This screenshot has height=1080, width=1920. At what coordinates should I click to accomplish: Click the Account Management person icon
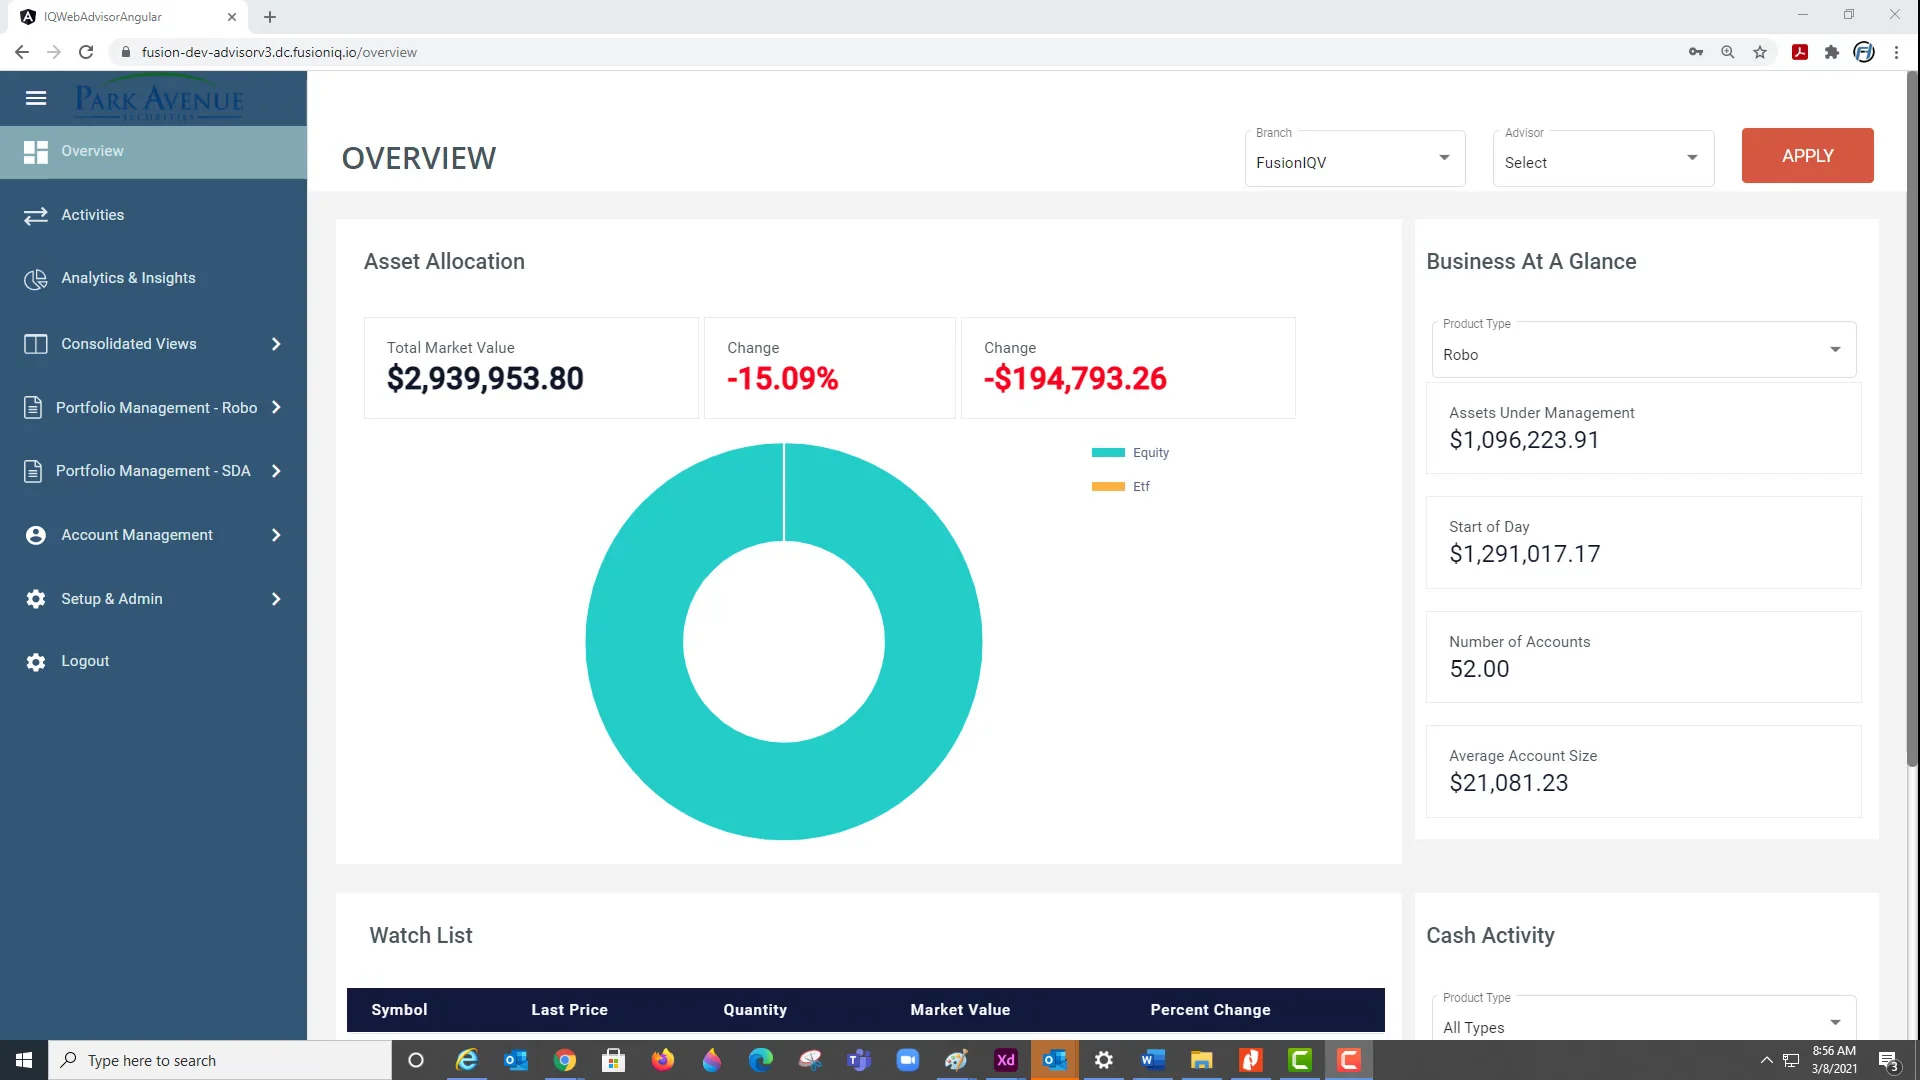[36, 535]
